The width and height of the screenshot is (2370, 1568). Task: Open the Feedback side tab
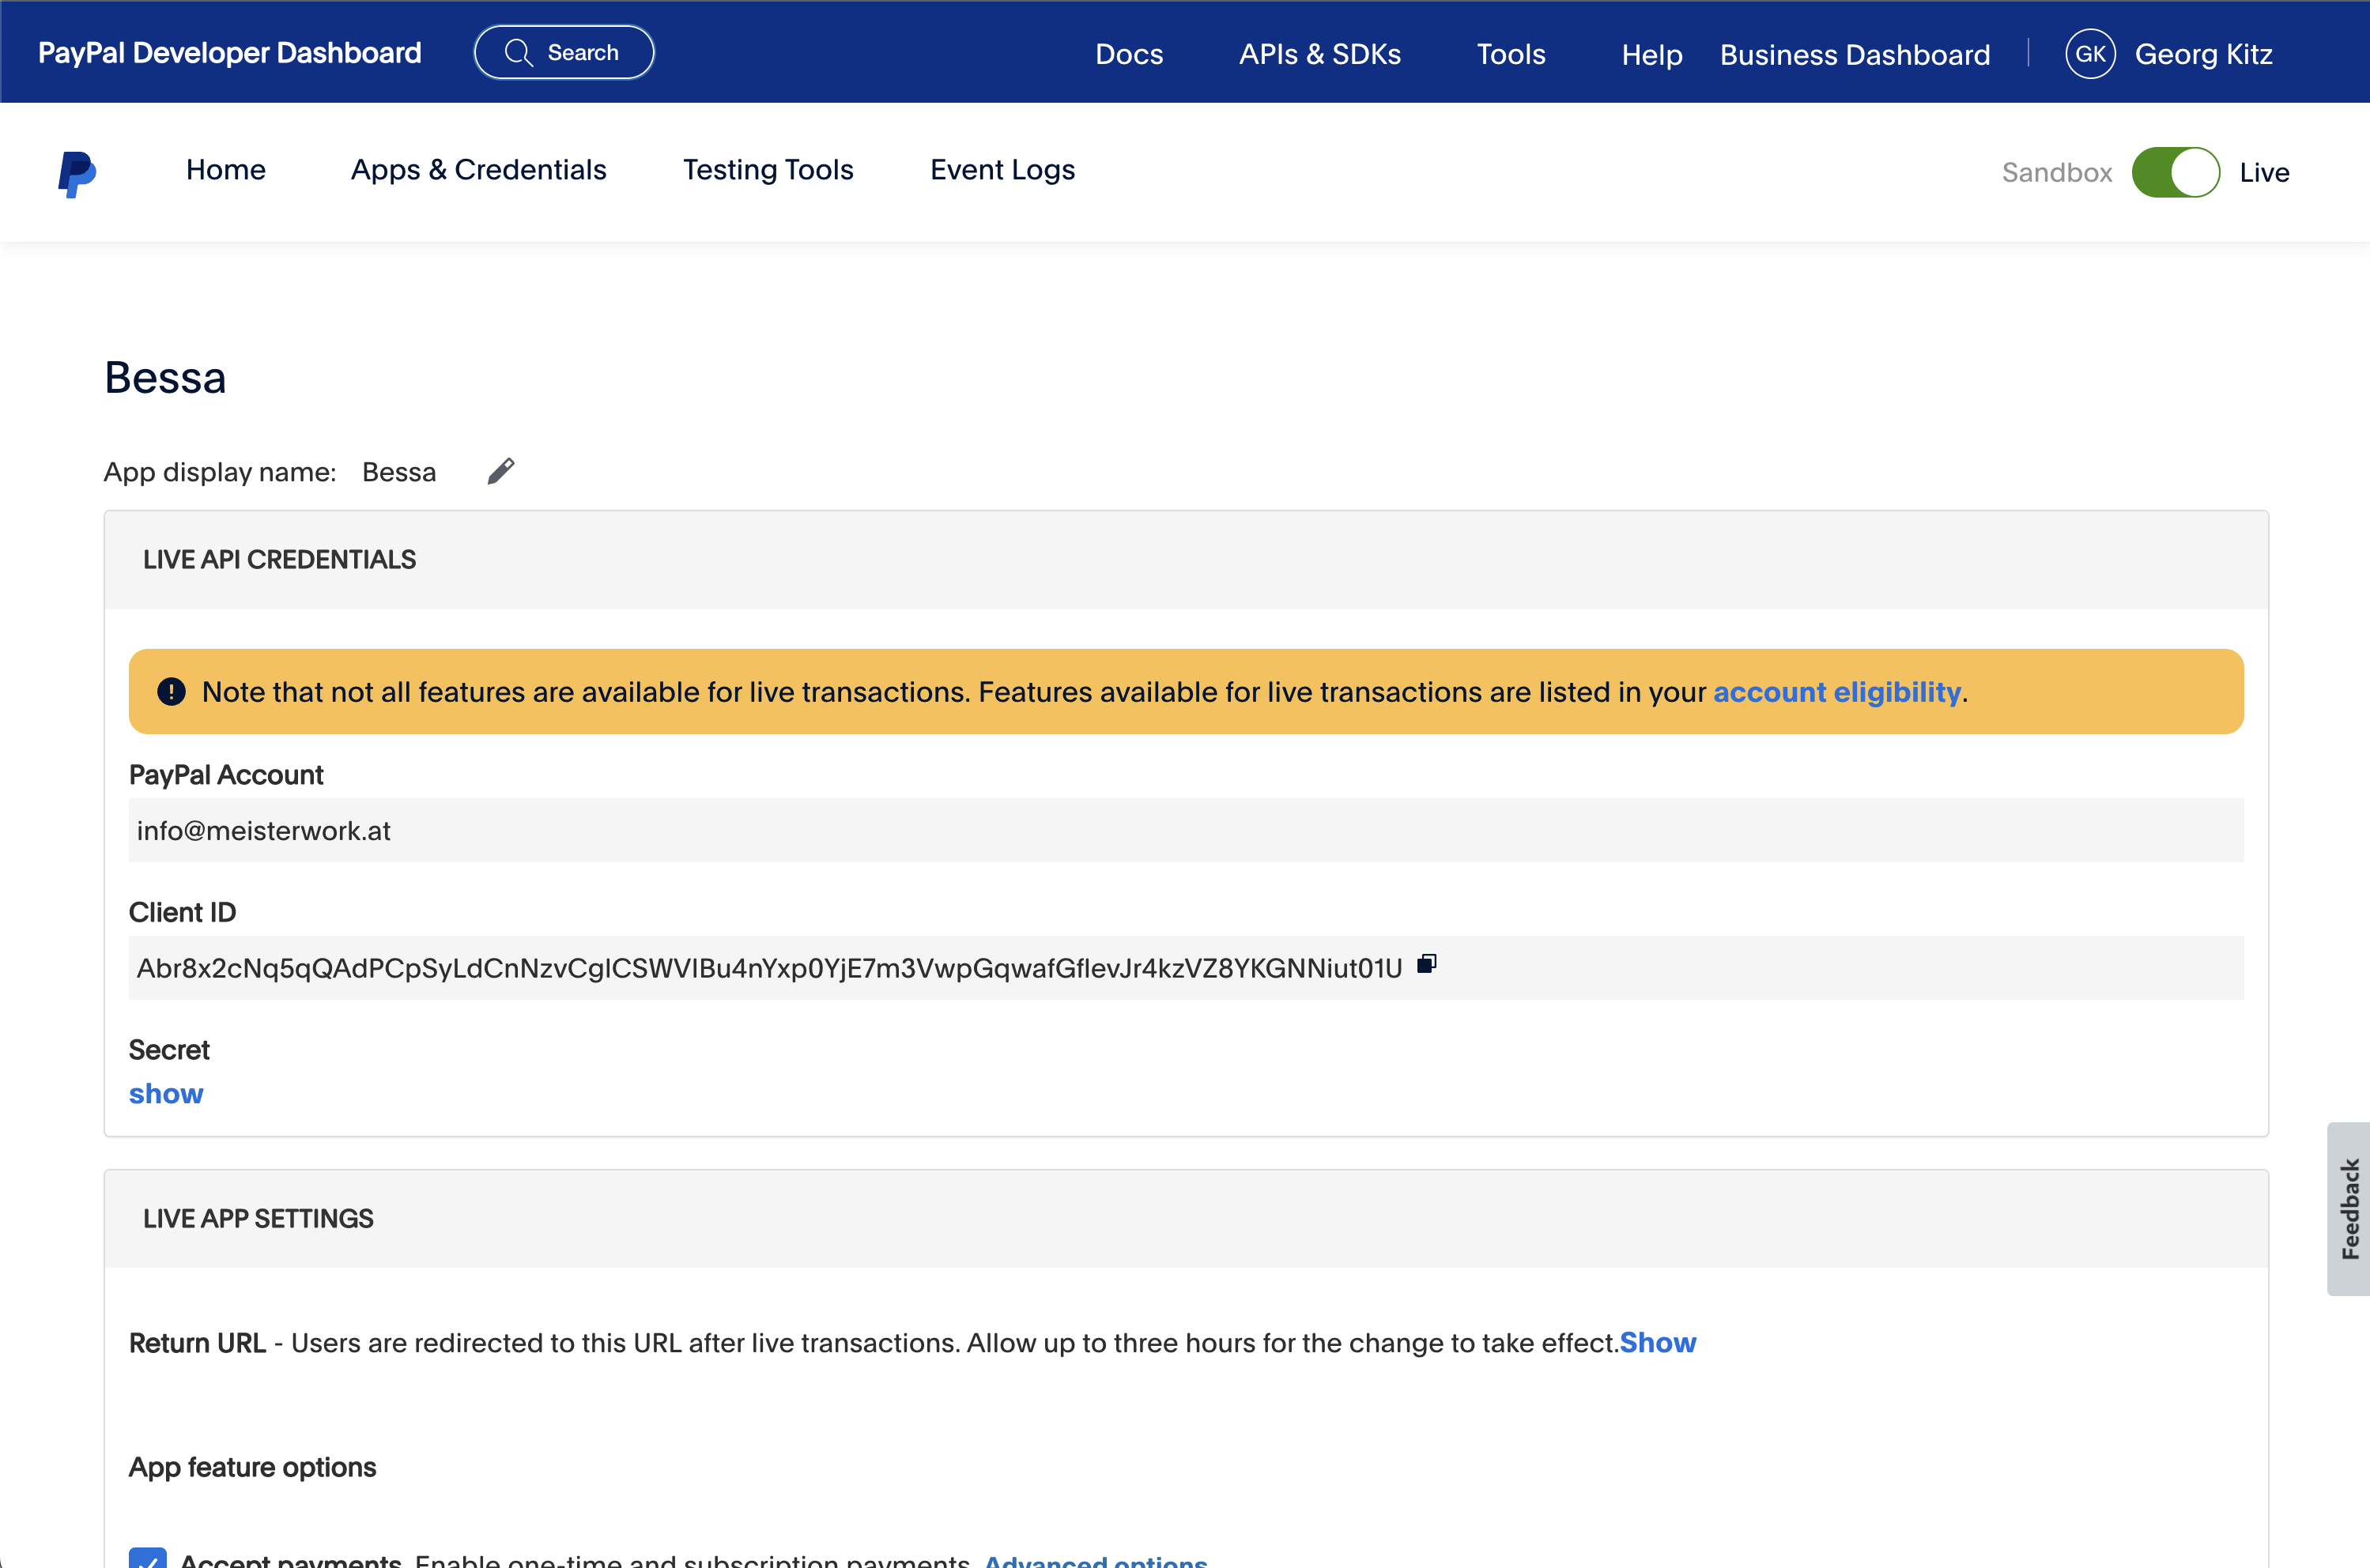tap(2348, 1208)
